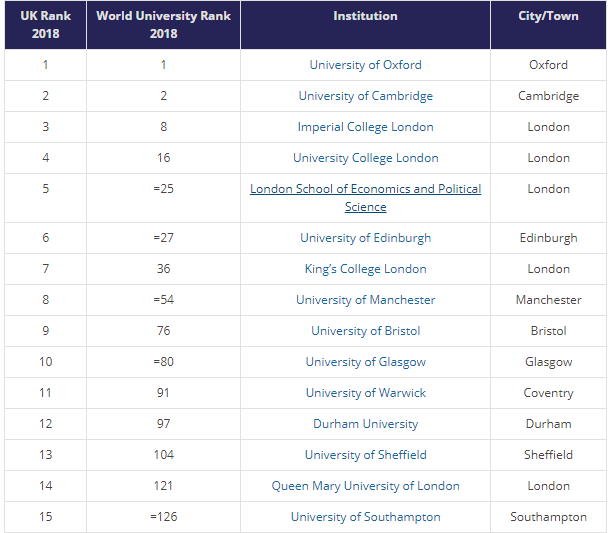Image resolution: width=612 pixels, height=533 pixels.
Task: Click the world rank '36' cell
Action: [164, 269]
